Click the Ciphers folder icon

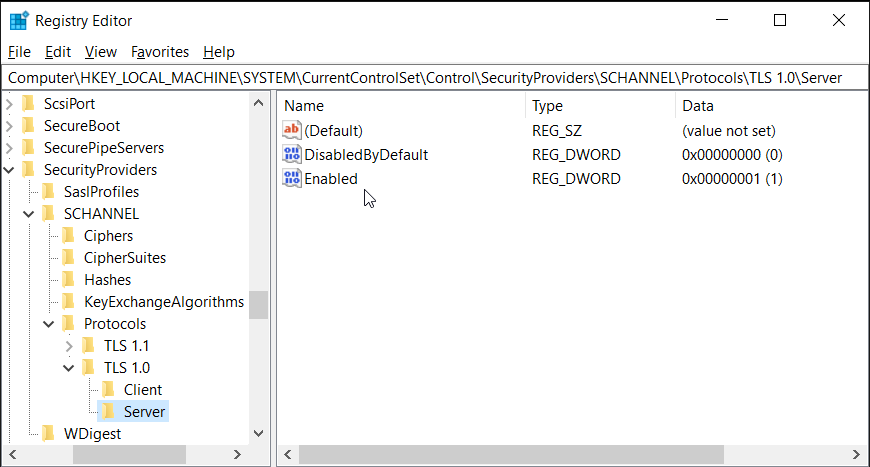tap(69, 236)
